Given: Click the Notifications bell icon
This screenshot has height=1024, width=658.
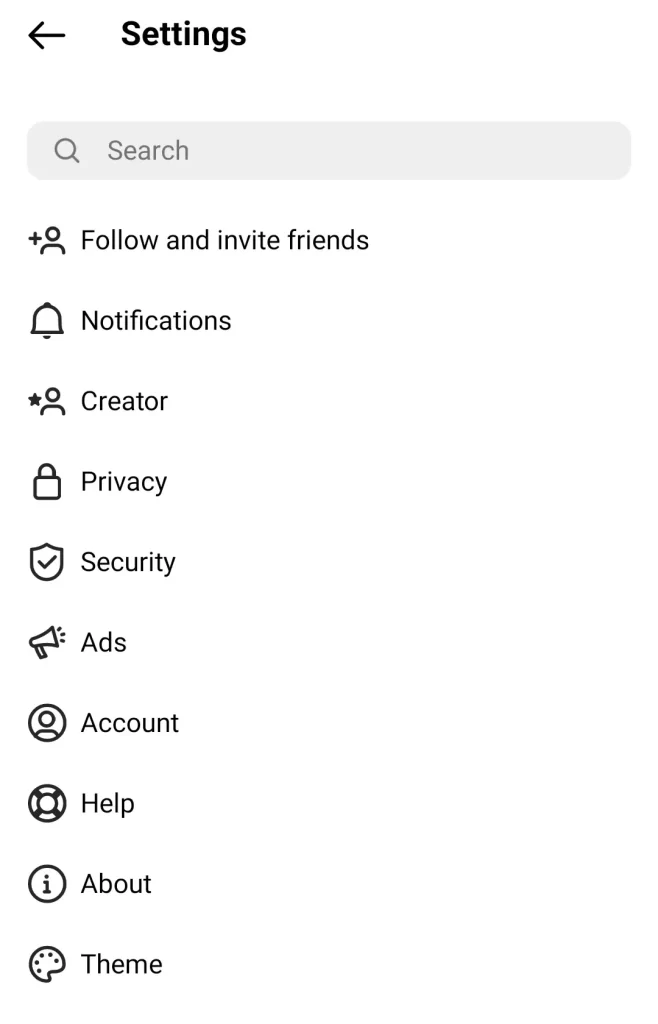Looking at the screenshot, I should point(47,321).
